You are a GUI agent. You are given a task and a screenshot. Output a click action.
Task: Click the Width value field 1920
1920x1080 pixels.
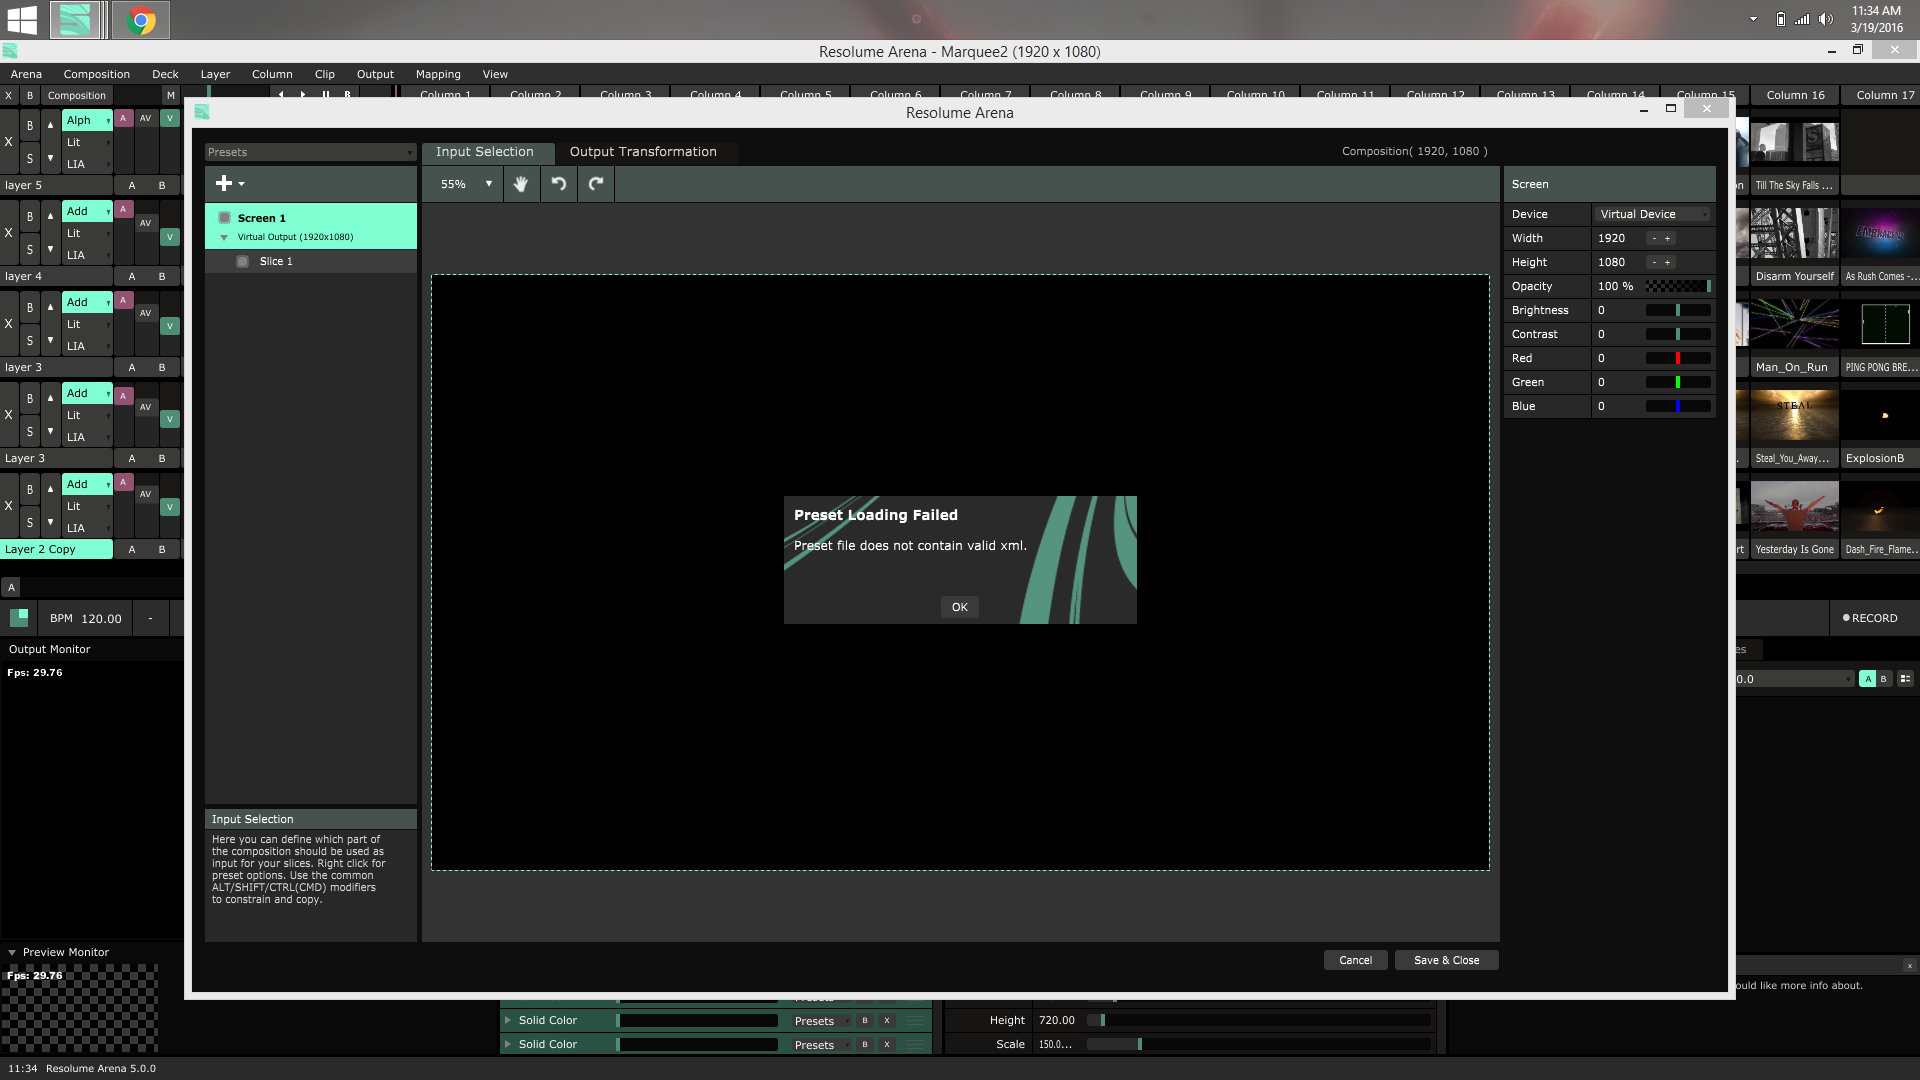1612,238
